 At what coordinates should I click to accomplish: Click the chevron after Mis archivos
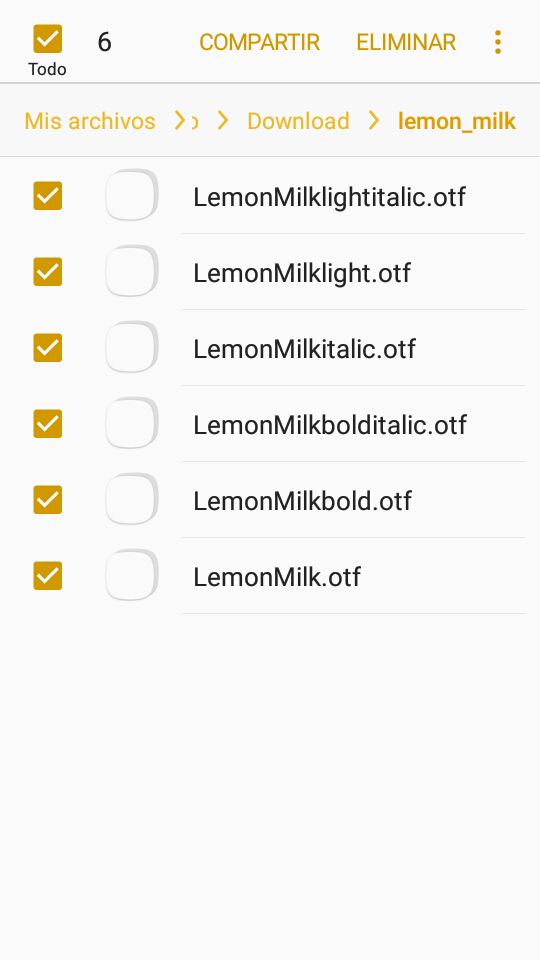click(179, 121)
